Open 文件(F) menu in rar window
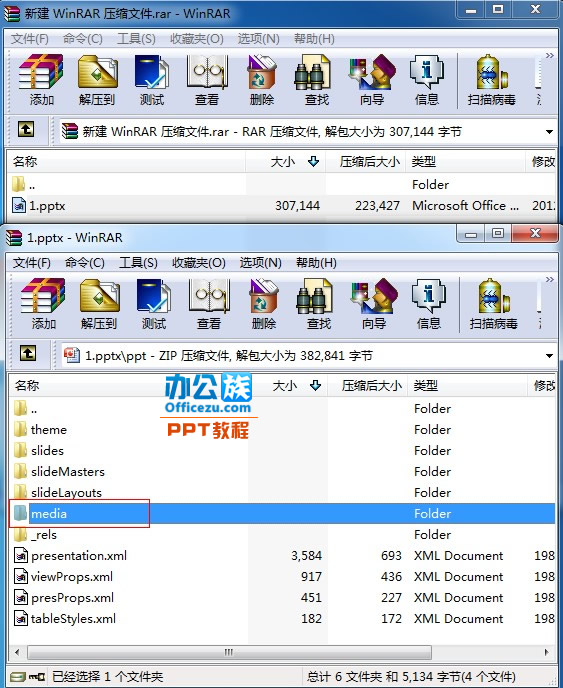The height and width of the screenshot is (688, 563). pos(29,39)
